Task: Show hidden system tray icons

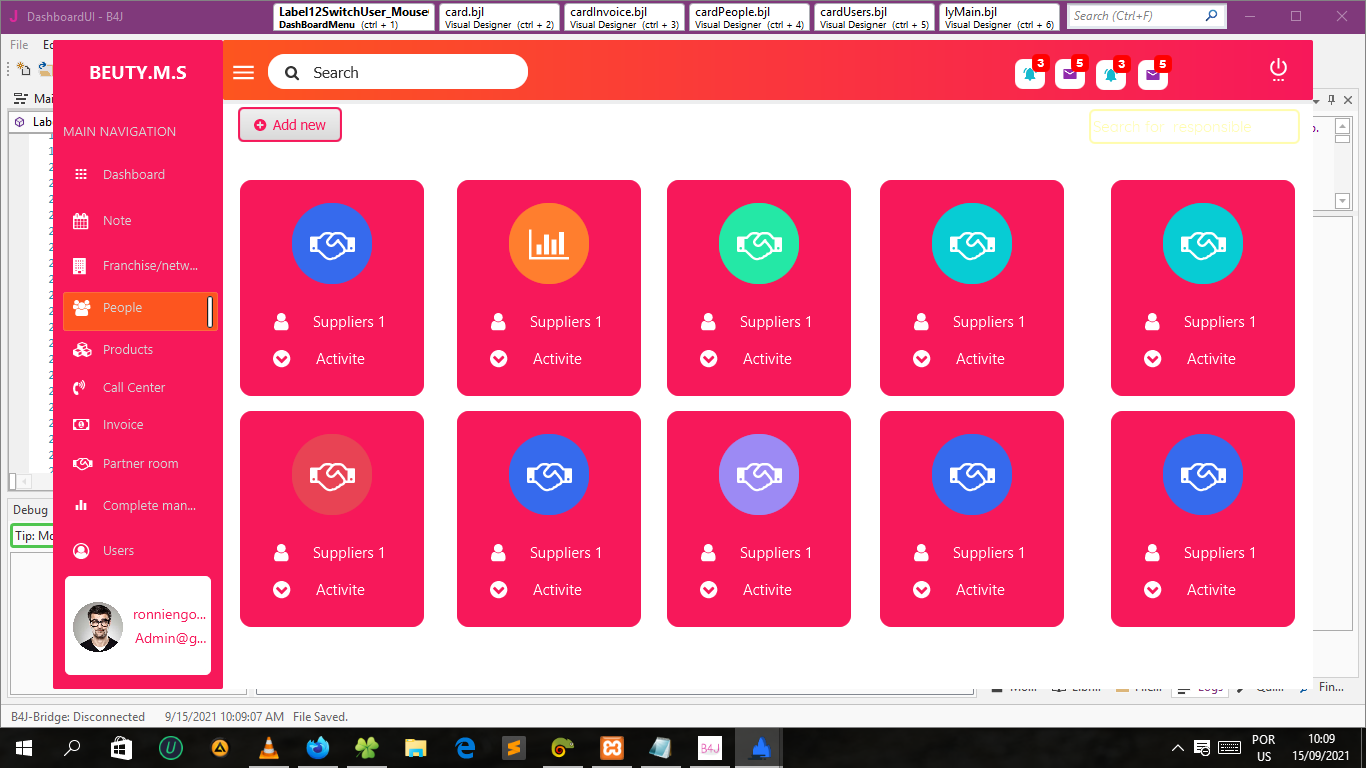Action: (x=1178, y=748)
